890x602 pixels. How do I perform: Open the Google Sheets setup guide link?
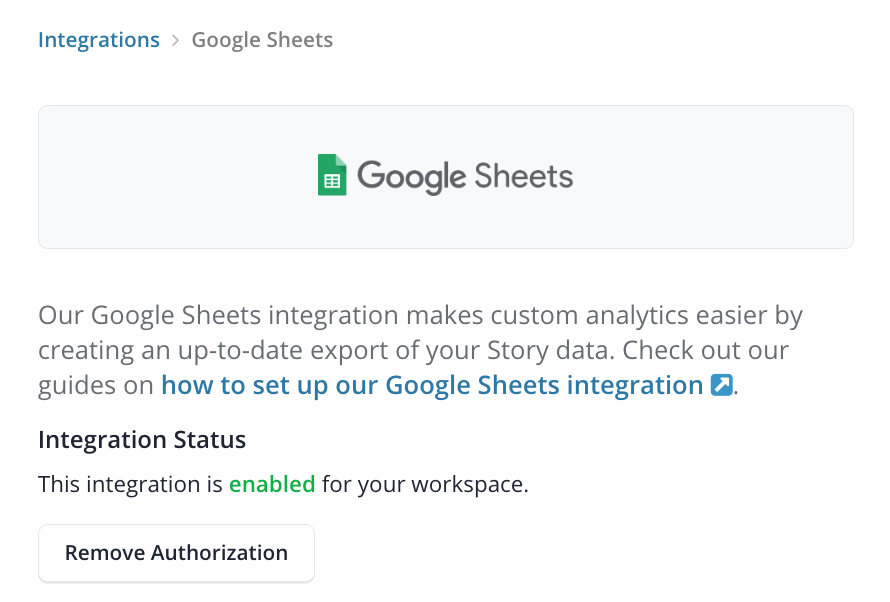tap(432, 385)
